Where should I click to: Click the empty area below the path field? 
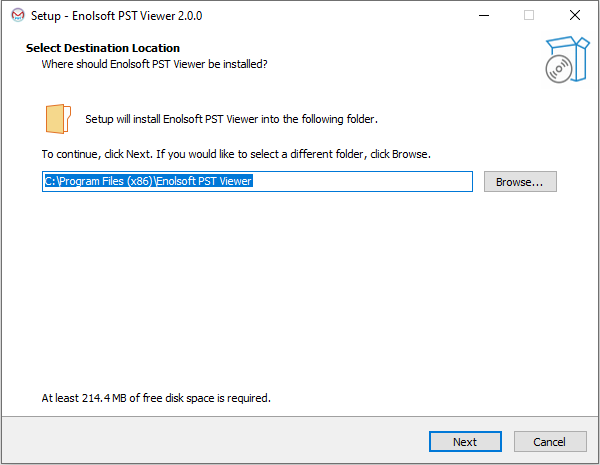pos(300,290)
